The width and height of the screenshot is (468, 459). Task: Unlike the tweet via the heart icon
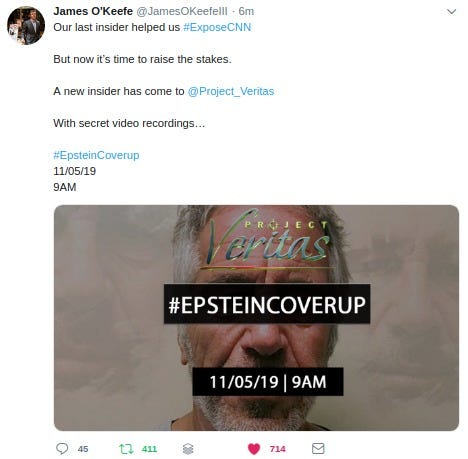click(x=254, y=449)
